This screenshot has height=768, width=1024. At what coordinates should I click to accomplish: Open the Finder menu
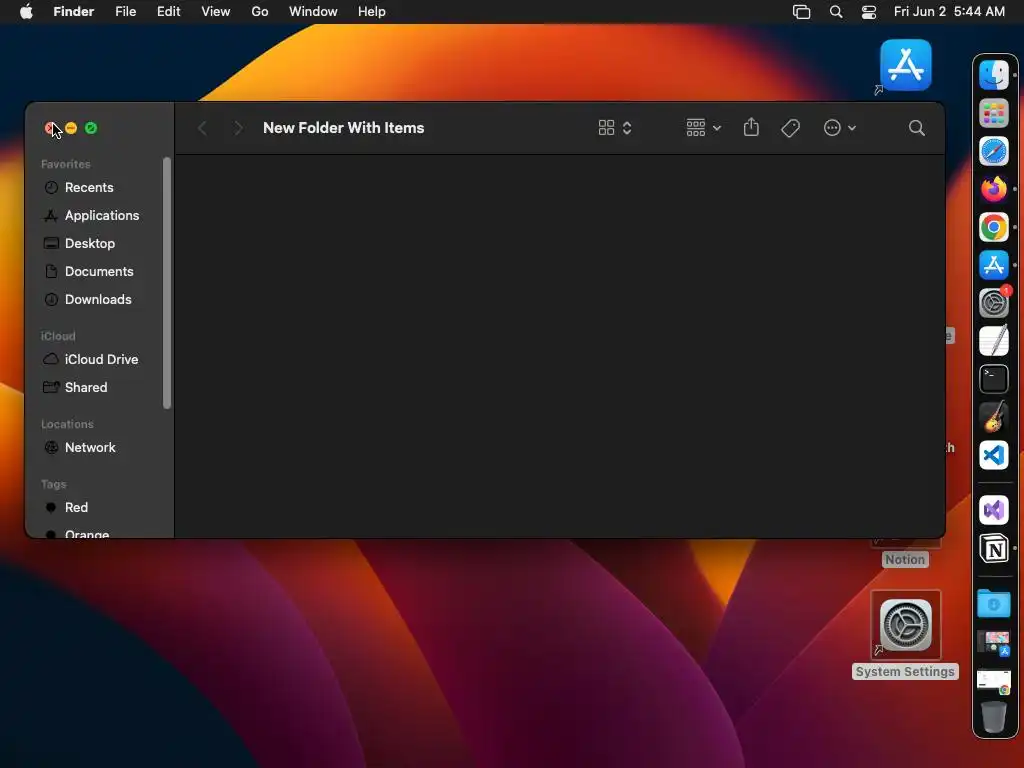pos(74,12)
